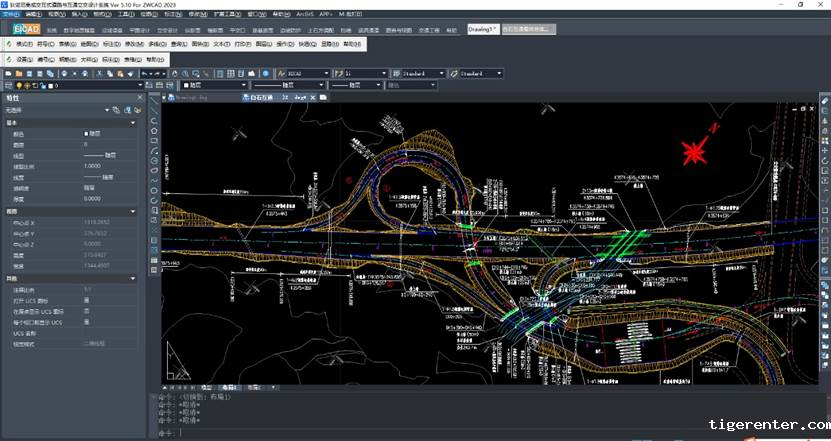Open the Standard dimension style dropdown

tap(420, 73)
